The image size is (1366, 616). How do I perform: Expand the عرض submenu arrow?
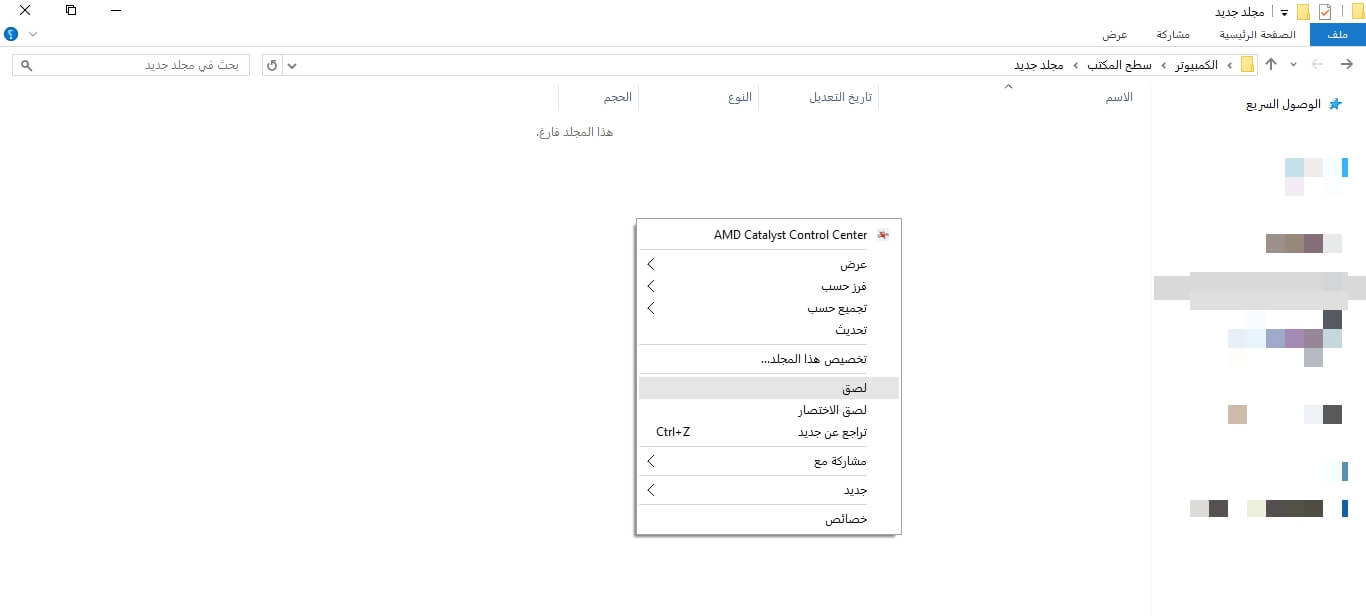coord(651,264)
